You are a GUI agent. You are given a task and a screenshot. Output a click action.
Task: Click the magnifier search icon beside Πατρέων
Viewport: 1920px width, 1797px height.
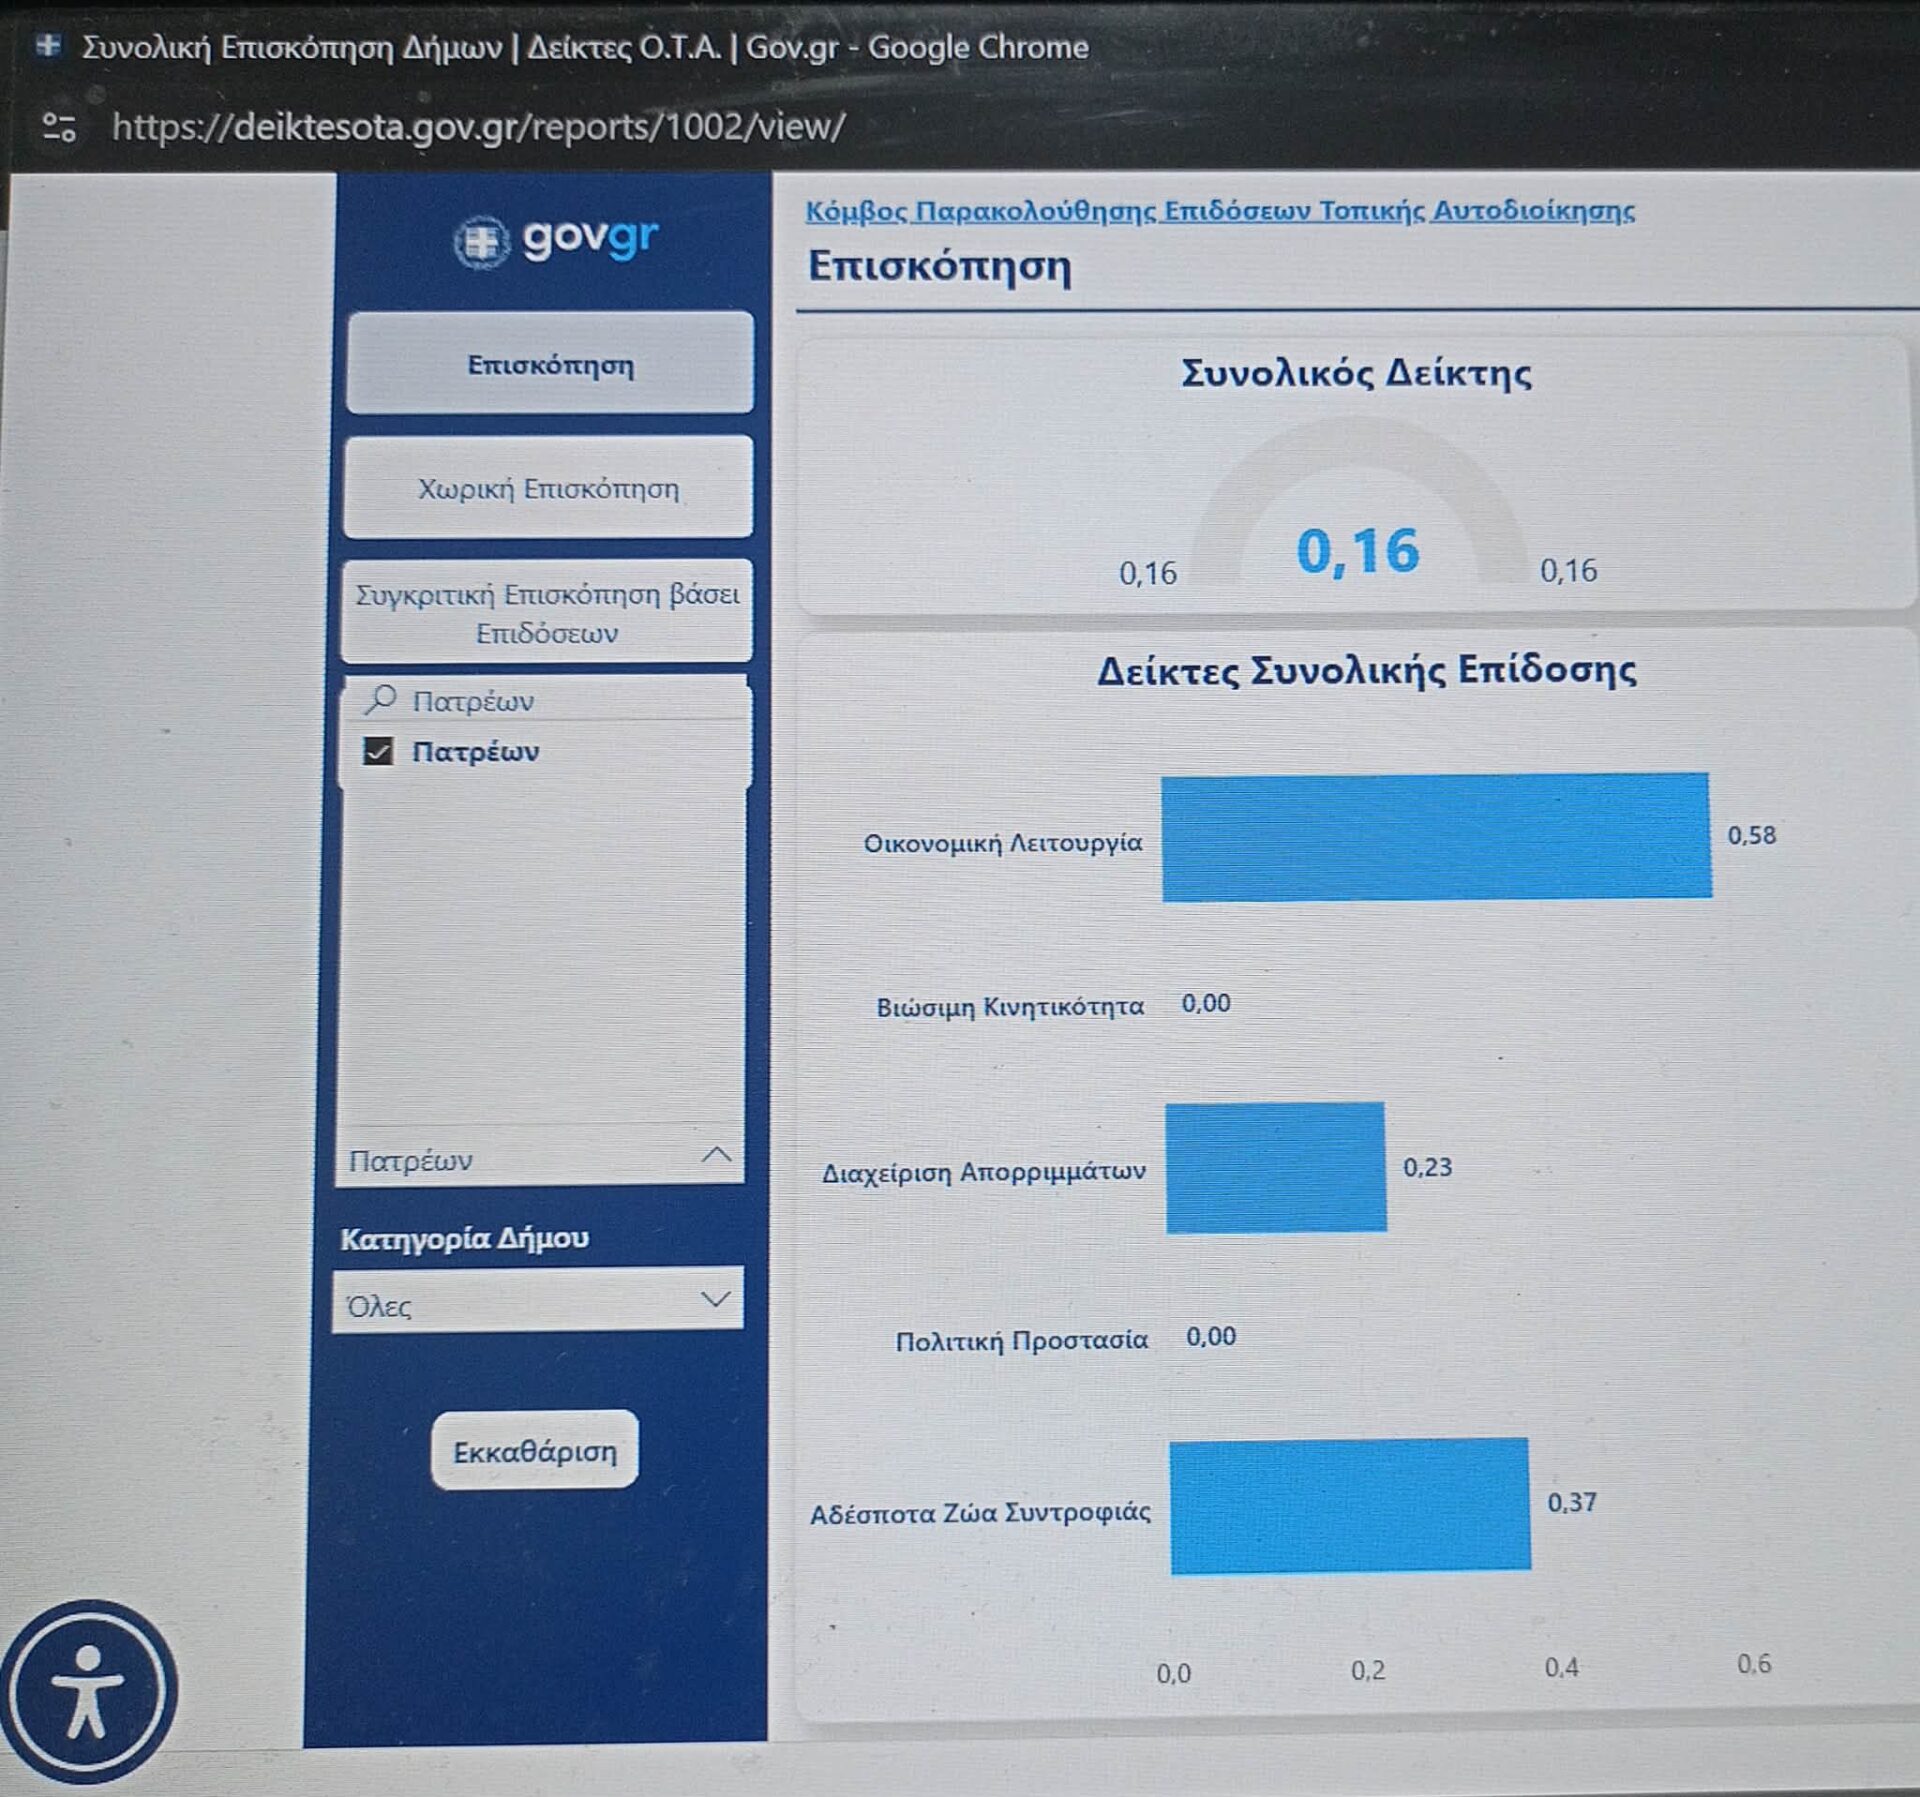click(380, 699)
